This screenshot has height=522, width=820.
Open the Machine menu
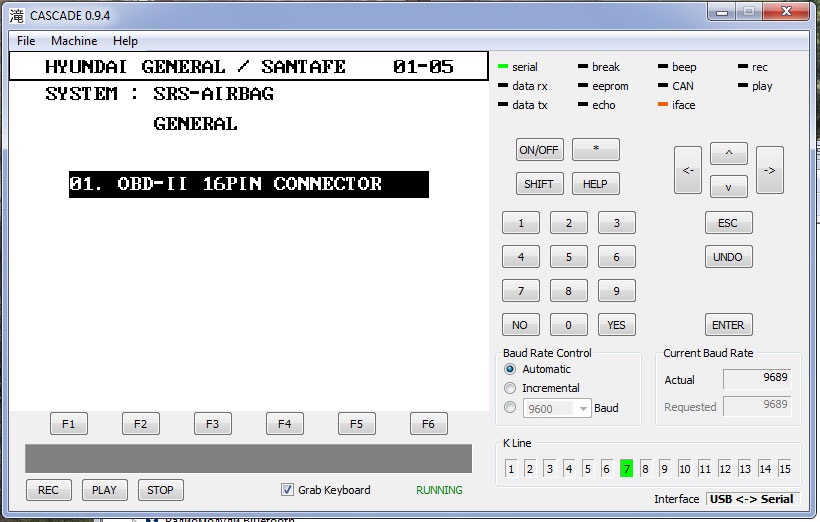[74, 41]
